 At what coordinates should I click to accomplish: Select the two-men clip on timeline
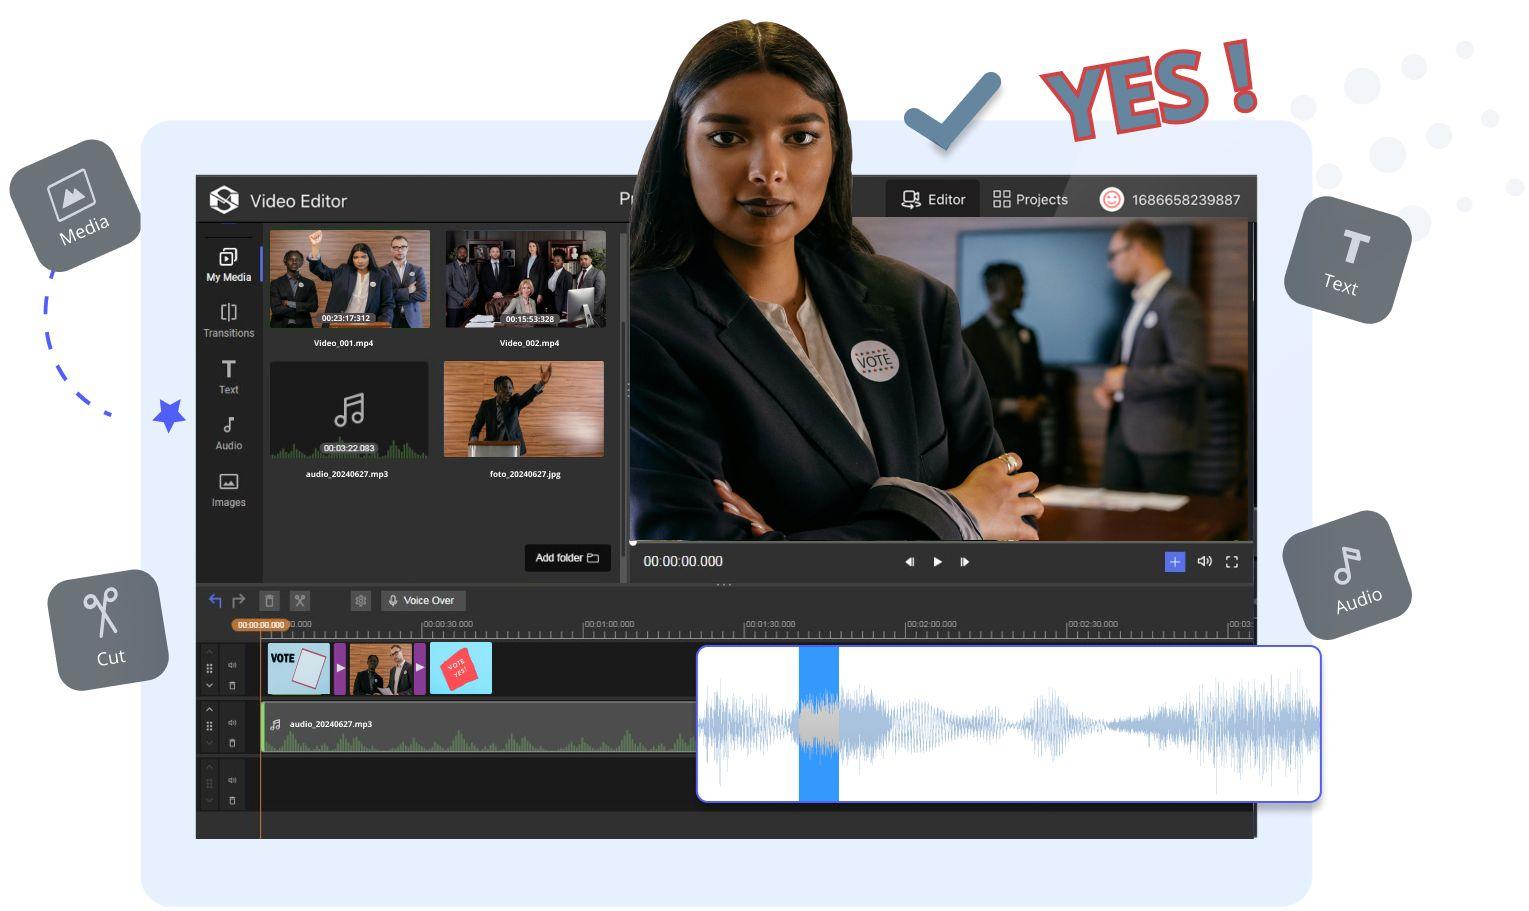(x=381, y=668)
